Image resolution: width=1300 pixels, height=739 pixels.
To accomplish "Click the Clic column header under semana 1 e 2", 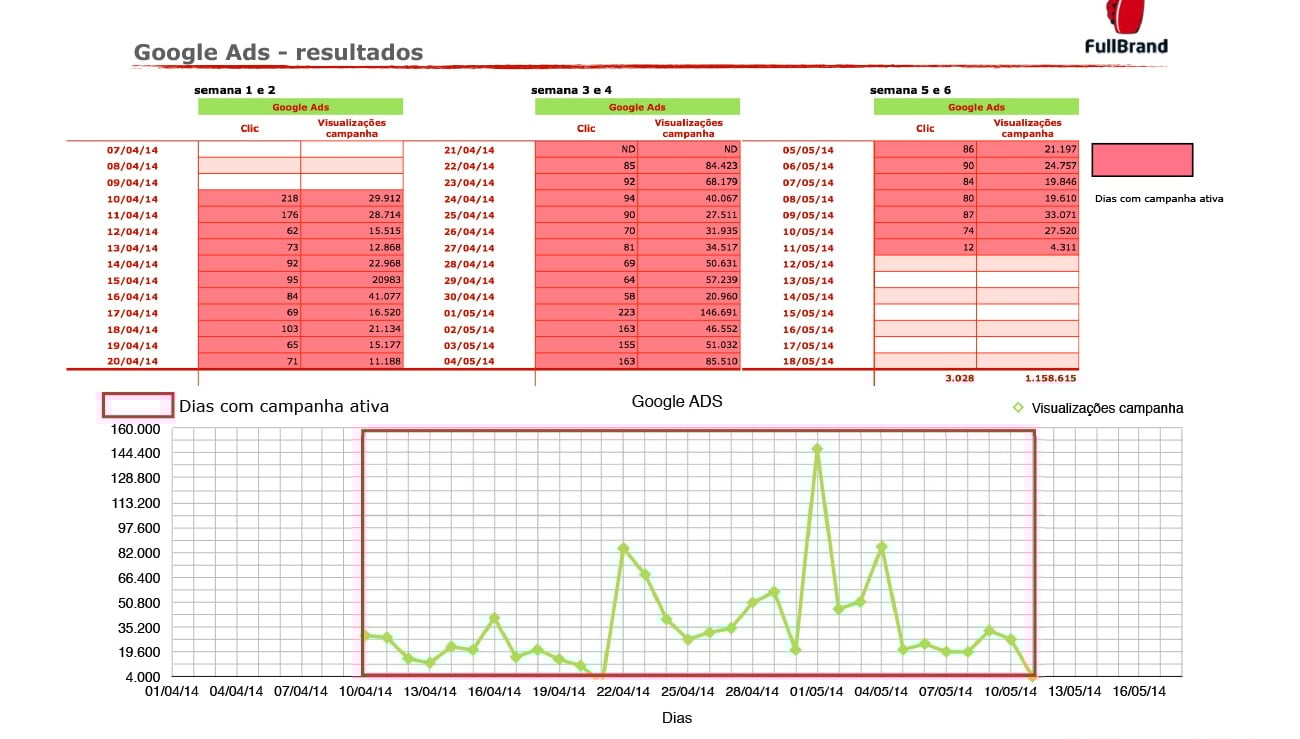I will point(249,128).
